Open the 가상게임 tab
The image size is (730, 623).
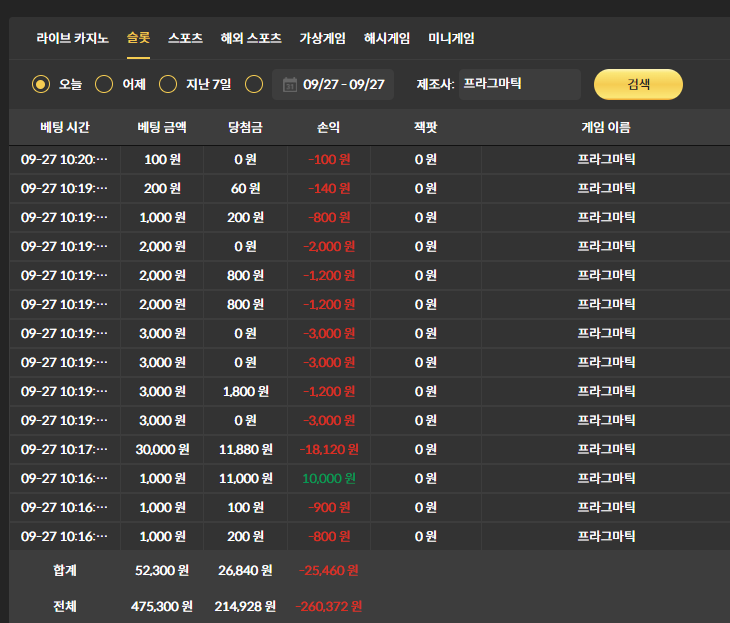point(322,38)
